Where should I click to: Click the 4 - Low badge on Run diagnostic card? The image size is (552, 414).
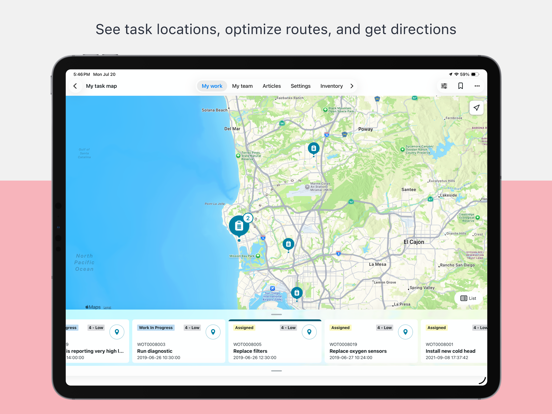click(192, 328)
